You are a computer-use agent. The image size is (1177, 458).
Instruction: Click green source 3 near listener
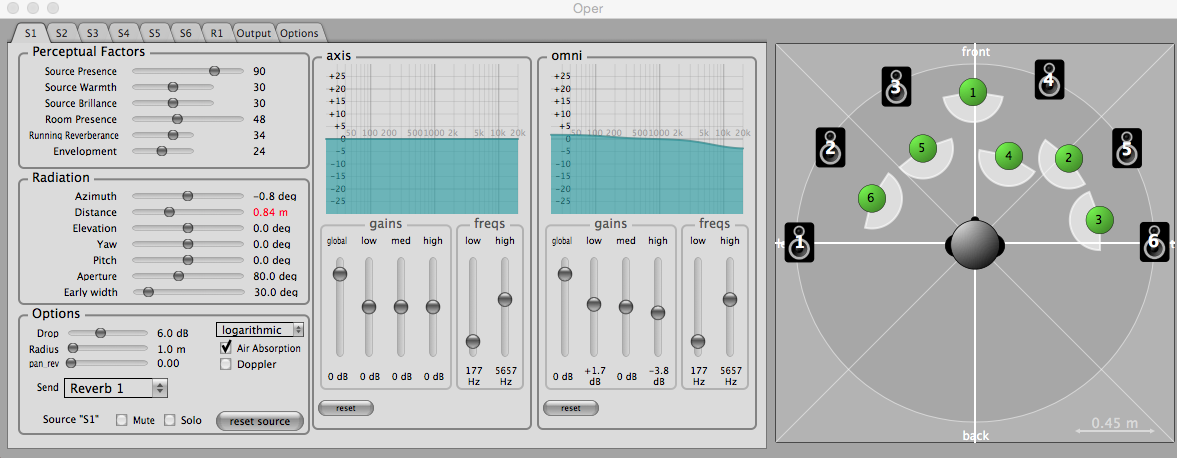1099,219
